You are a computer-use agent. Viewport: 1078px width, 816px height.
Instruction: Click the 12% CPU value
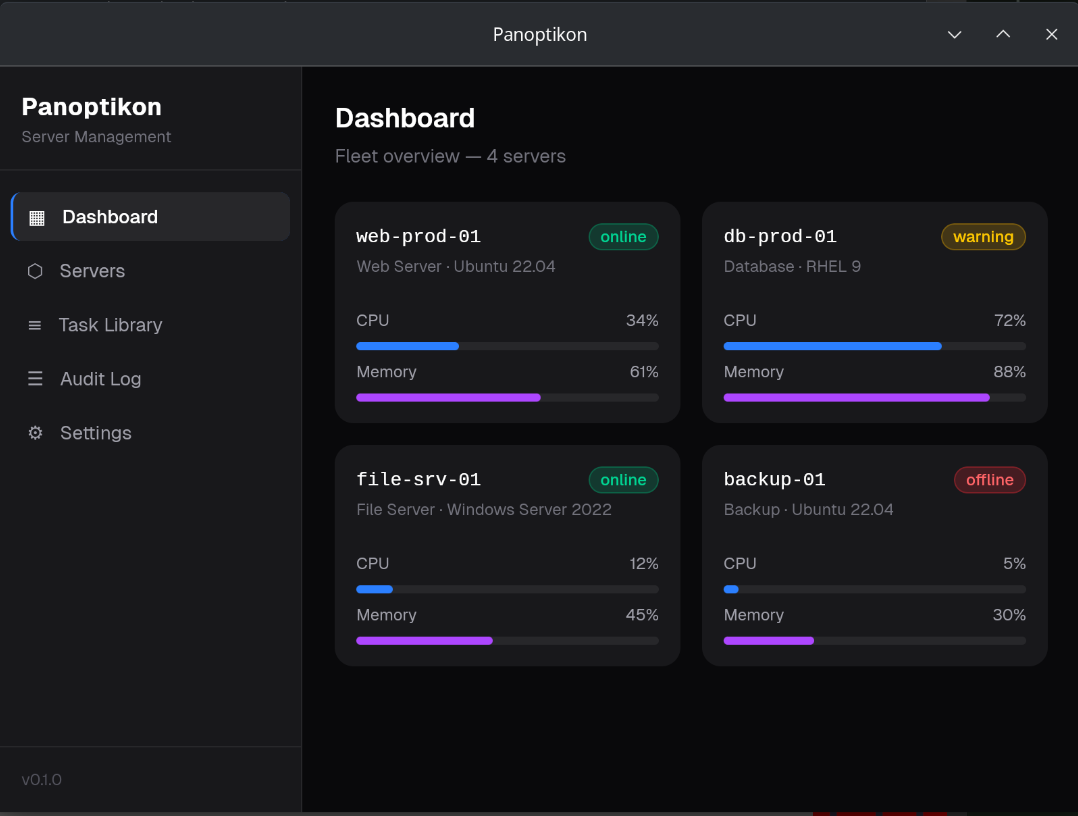644,564
